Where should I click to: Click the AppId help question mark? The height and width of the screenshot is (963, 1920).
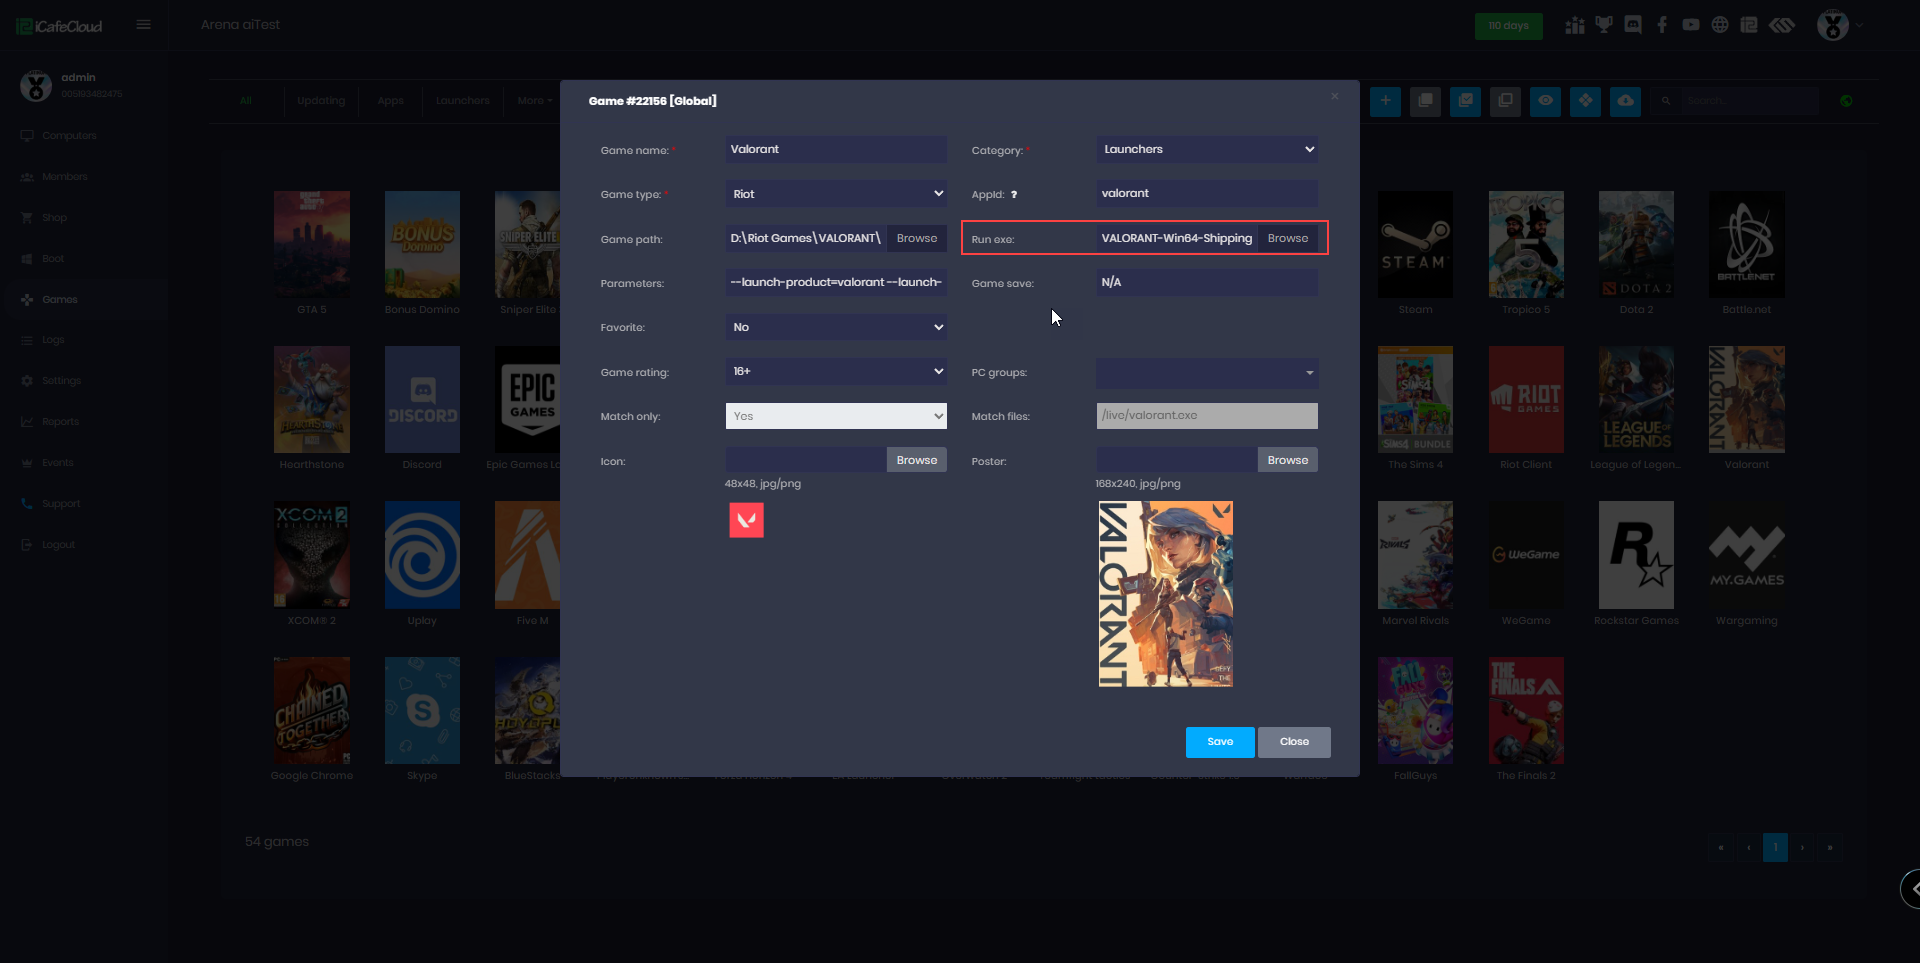[x=1014, y=195]
